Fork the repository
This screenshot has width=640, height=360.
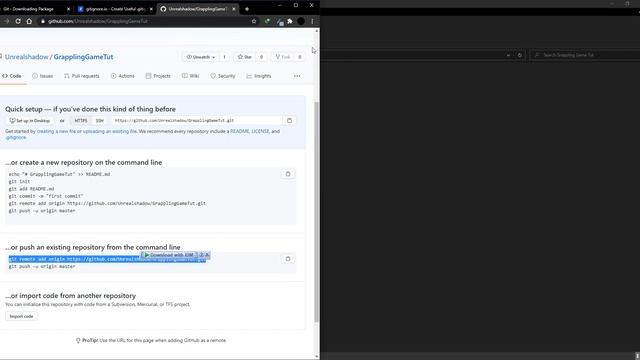coord(282,57)
